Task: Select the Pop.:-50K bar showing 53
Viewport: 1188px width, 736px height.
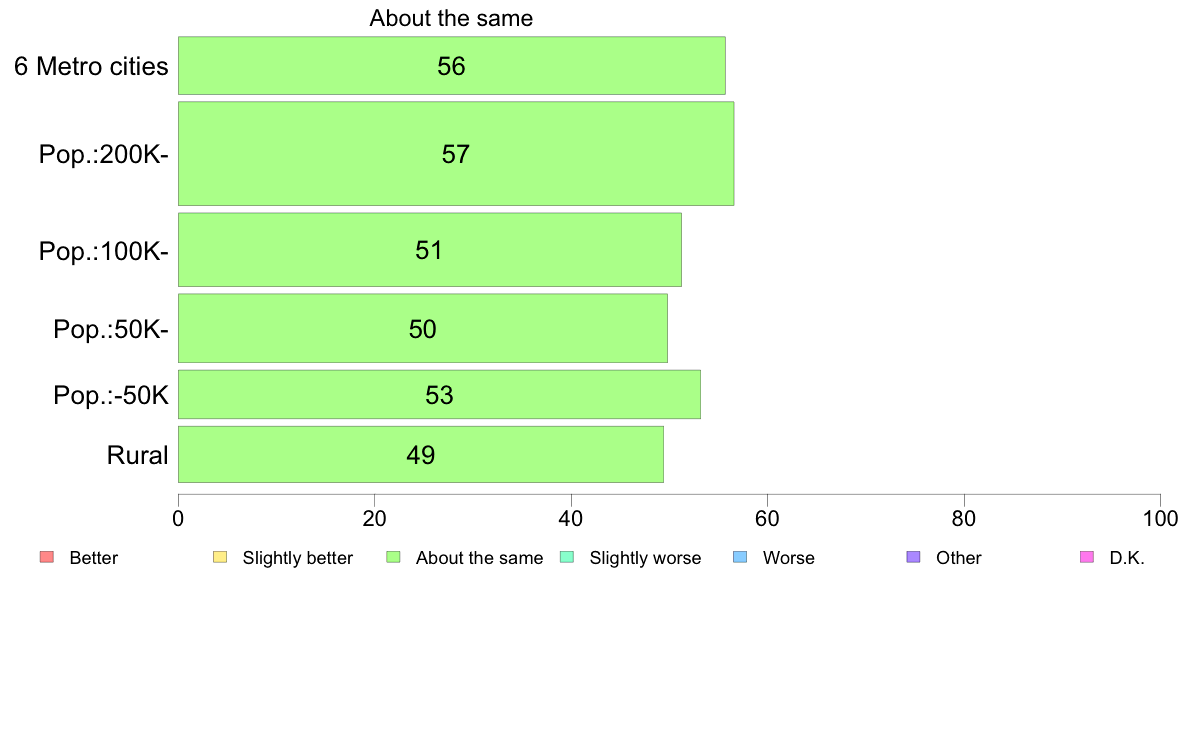Action: coord(439,394)
